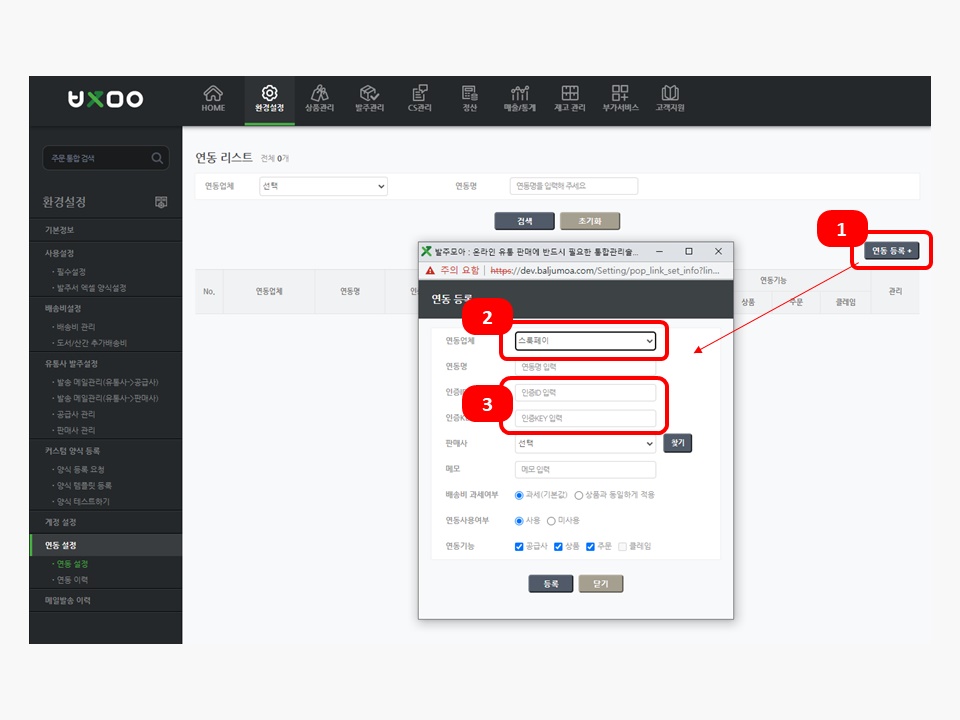Click the 인증KEY 입력 field
Viewport: 960px width, 720px height.
tap(585, 418)
